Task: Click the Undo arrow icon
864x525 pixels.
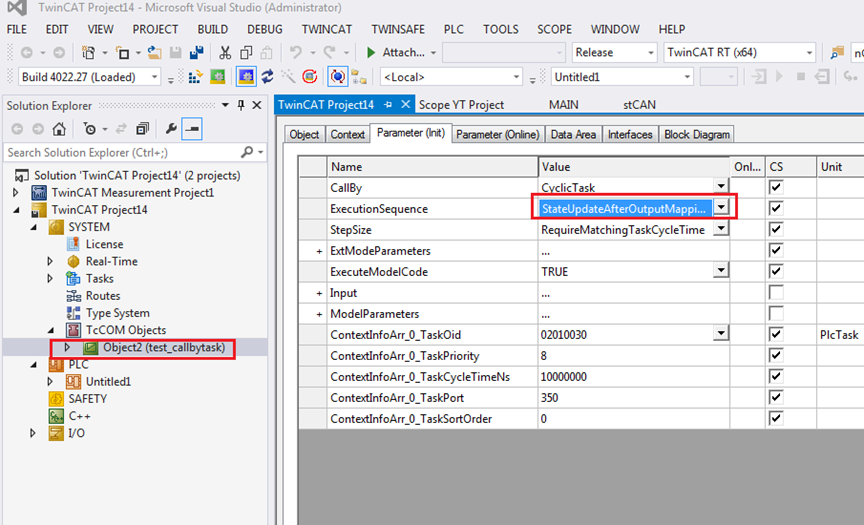Action: (x=296, y=53)
